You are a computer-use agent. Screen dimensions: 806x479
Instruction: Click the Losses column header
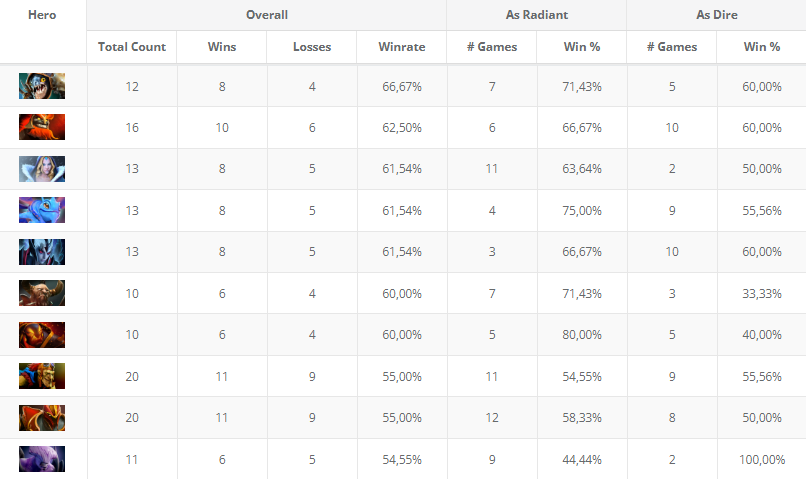(312, 47)
